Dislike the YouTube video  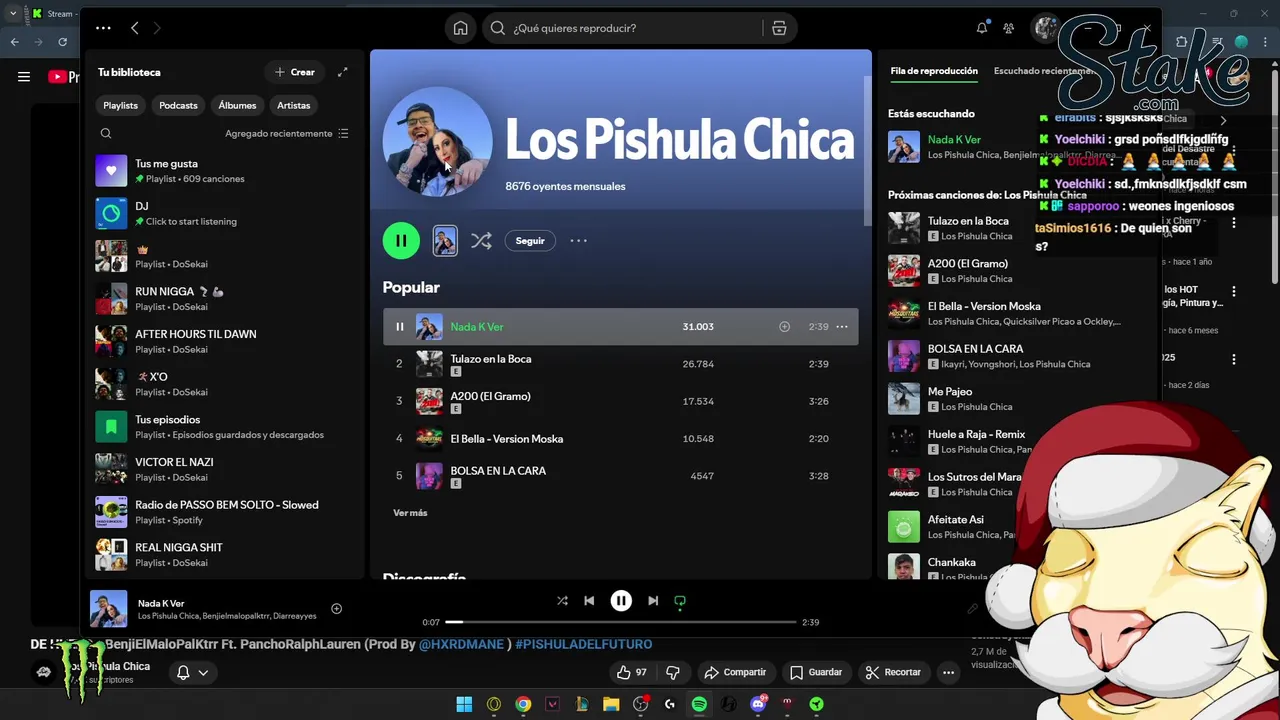point(673,672)
